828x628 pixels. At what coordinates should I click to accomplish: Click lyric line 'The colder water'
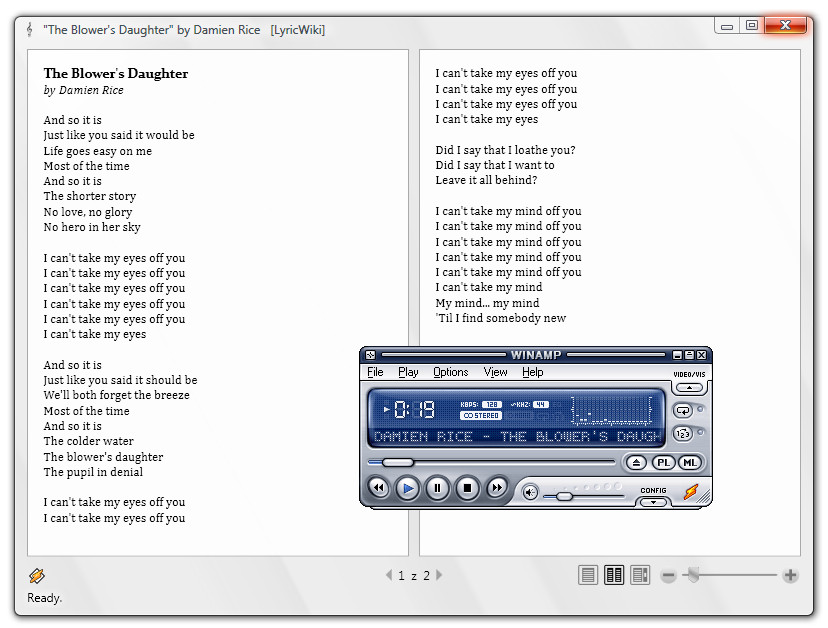88,441
